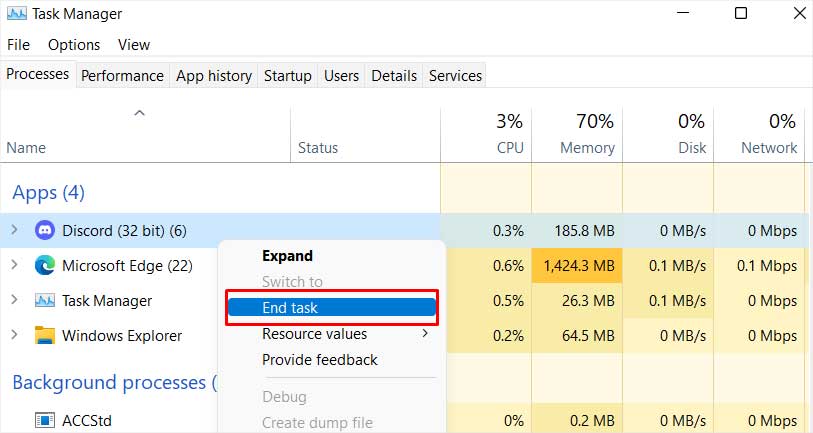This screenshot has width=813, height=433.
Task: Select End task in context menu
Action: tap(332, 308)
